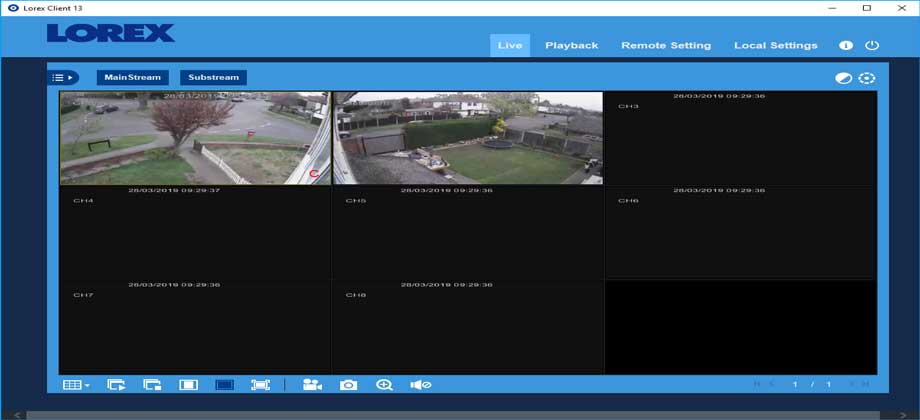The width and height of the screenshot is (920, 420).
Task: Expand the device list panel
Action: tap(63, 77)
